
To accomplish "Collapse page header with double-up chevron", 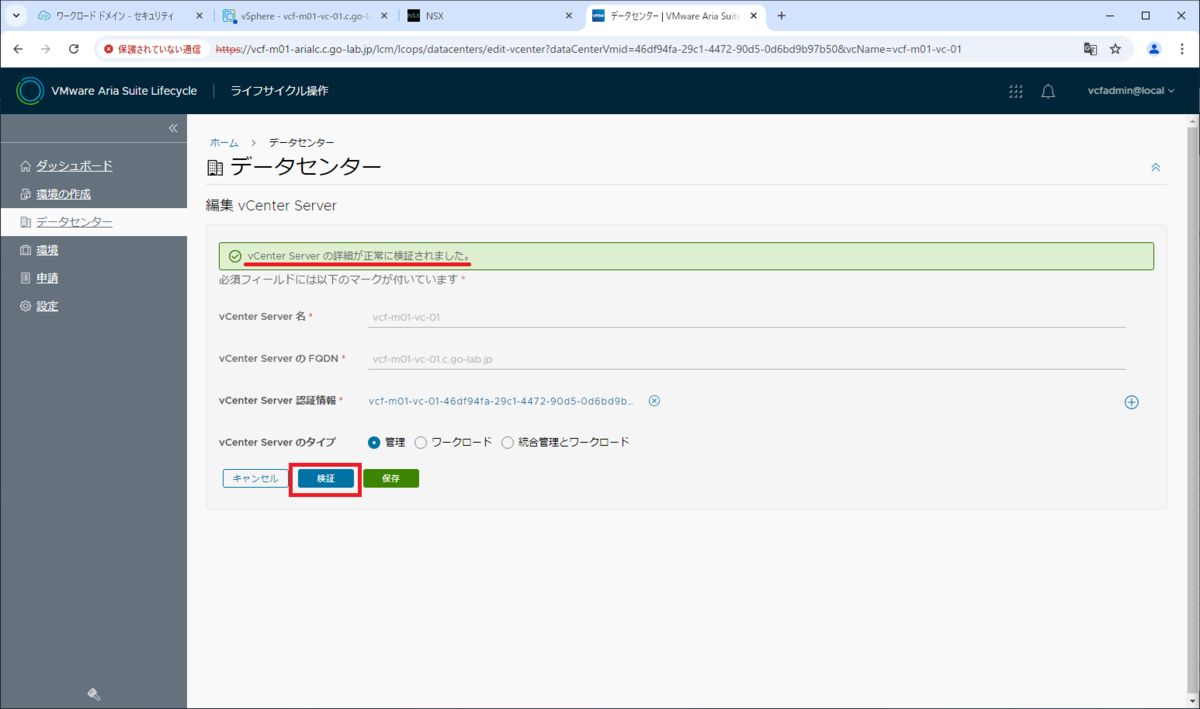I will pos(1156,167).
